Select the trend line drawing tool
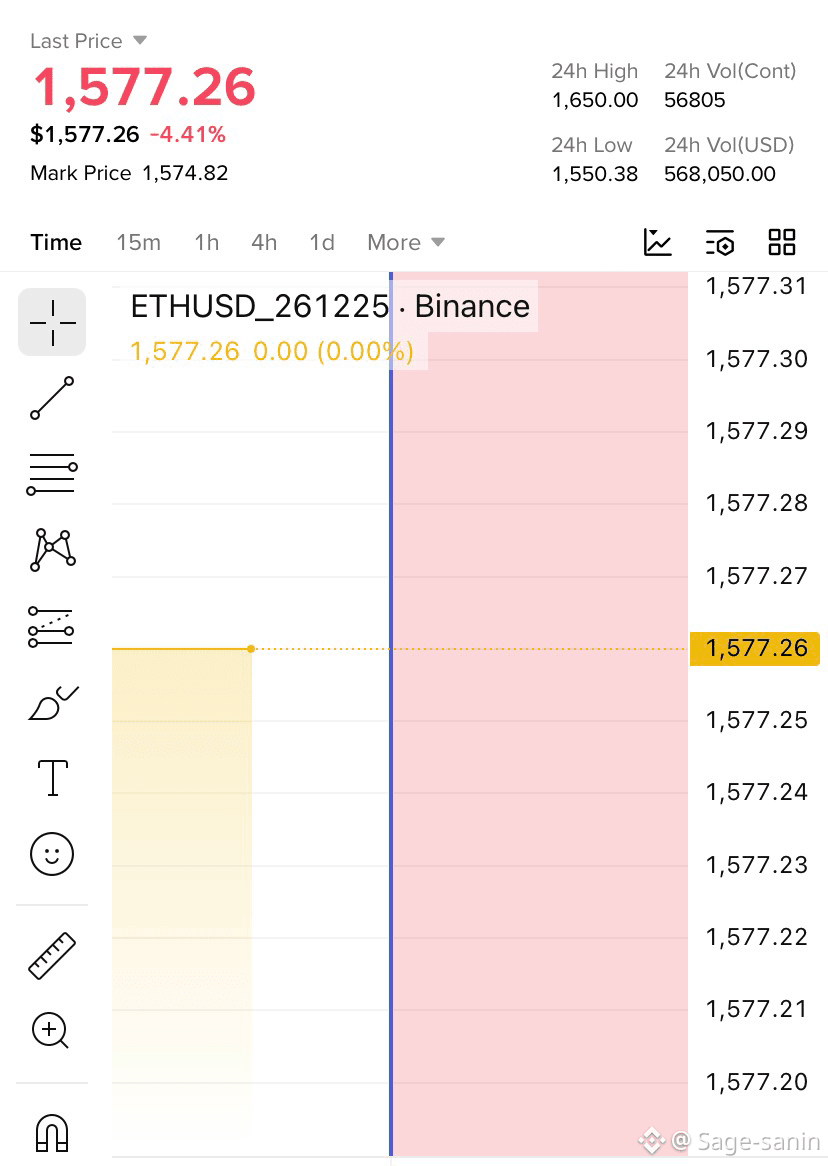828x1166 pixels. click(x=52, y=398)
